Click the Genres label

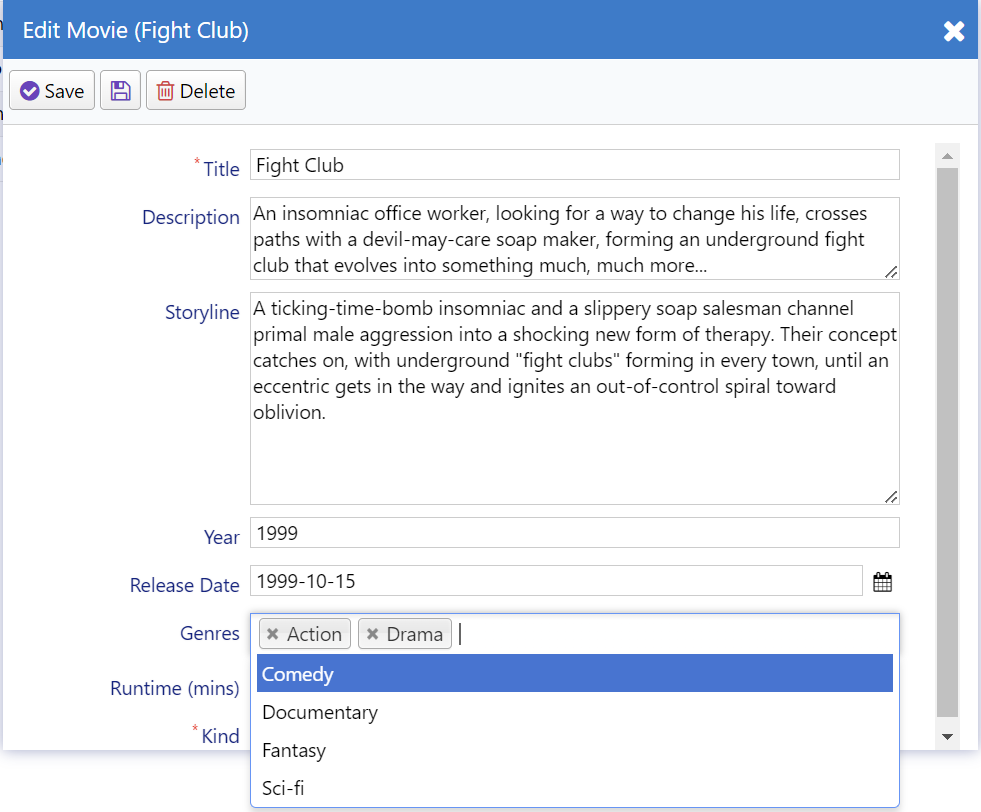pyautogui.click(x=210, y=633)
